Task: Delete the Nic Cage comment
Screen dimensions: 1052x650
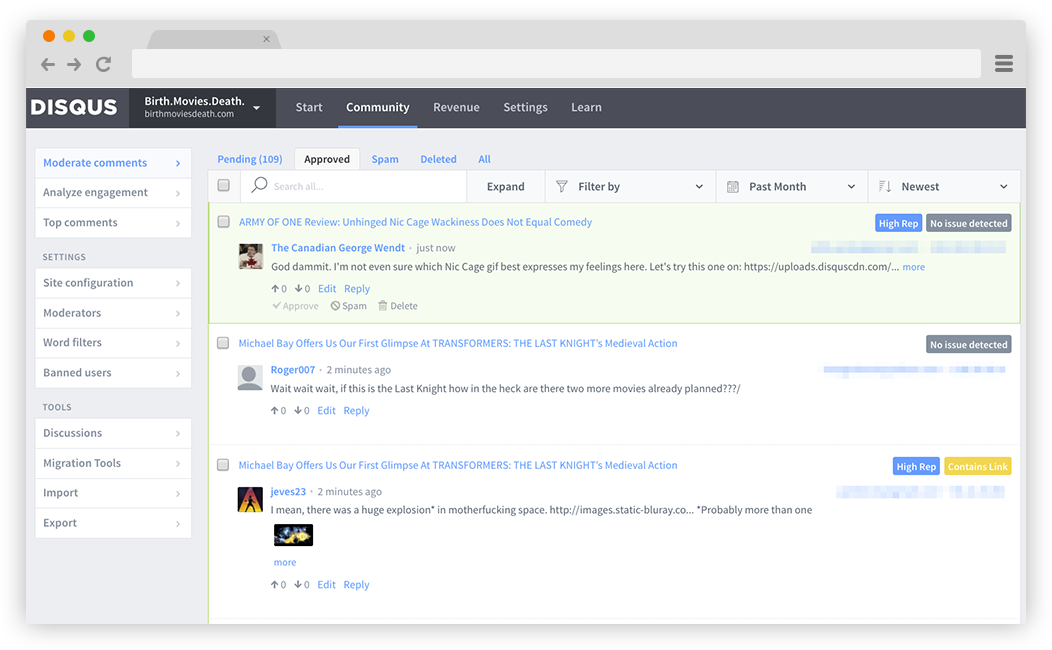Action: [x=397, y=306]
